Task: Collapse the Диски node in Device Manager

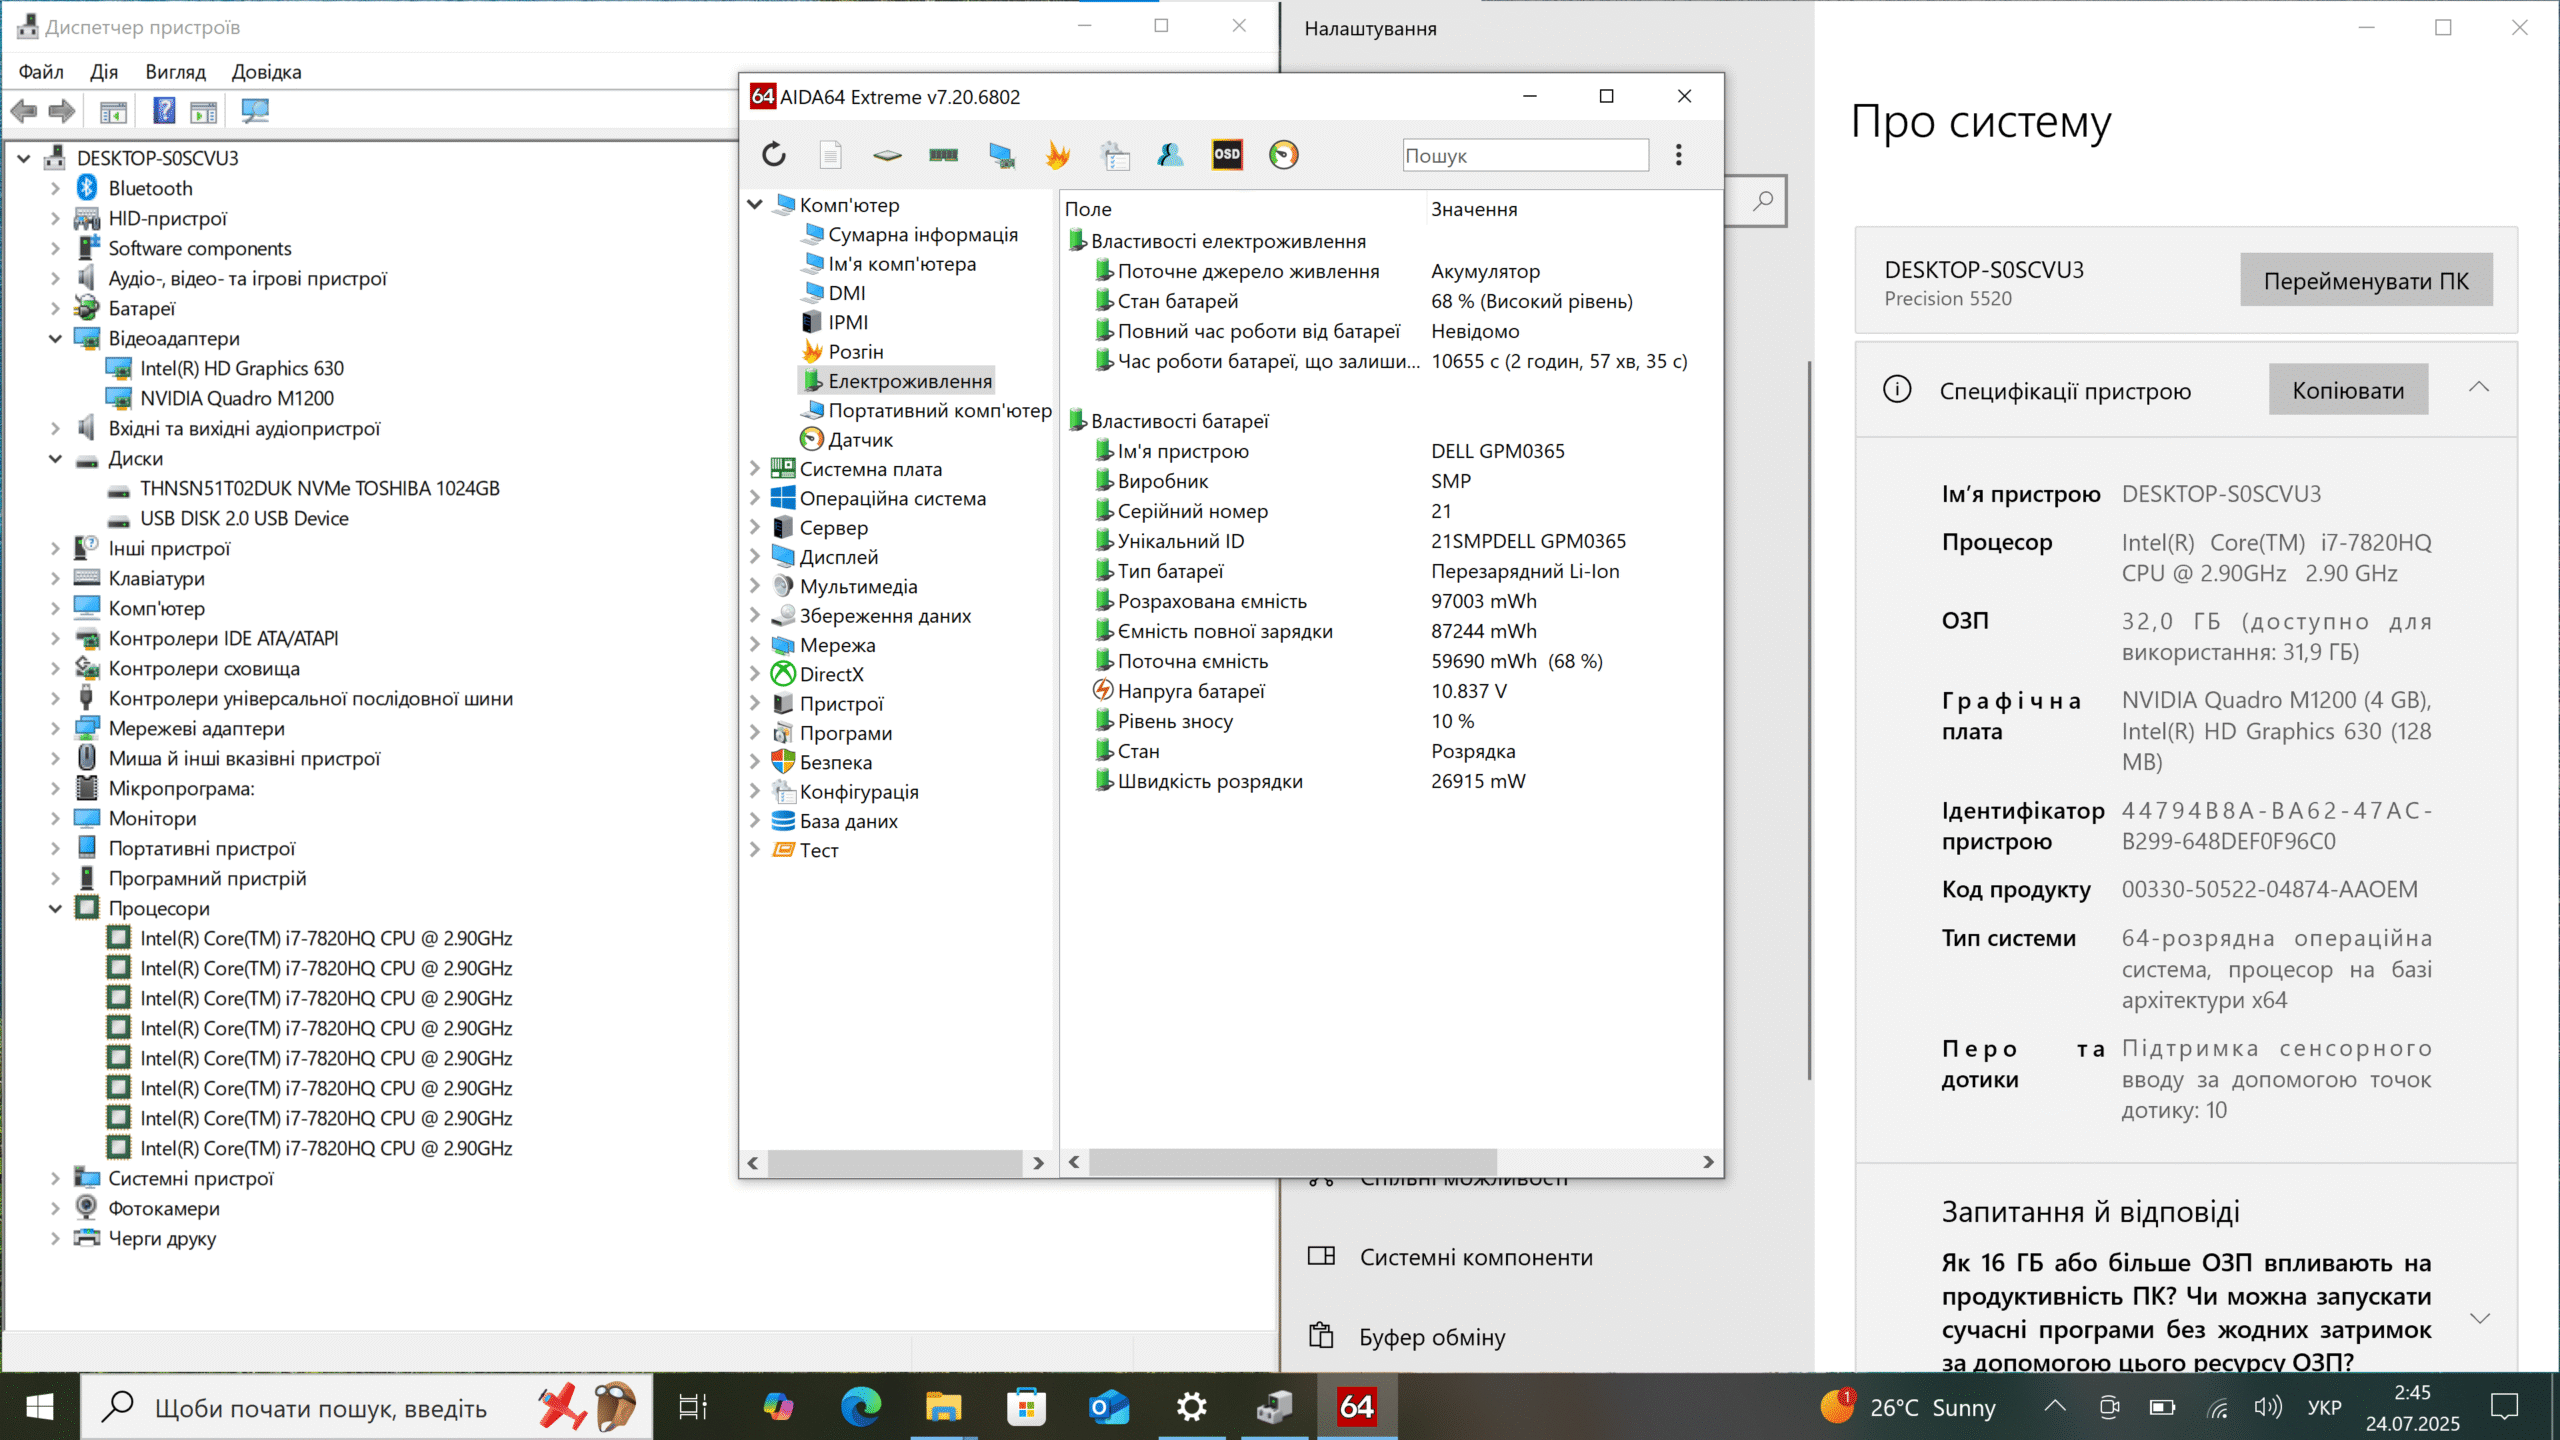Action: 56,458
